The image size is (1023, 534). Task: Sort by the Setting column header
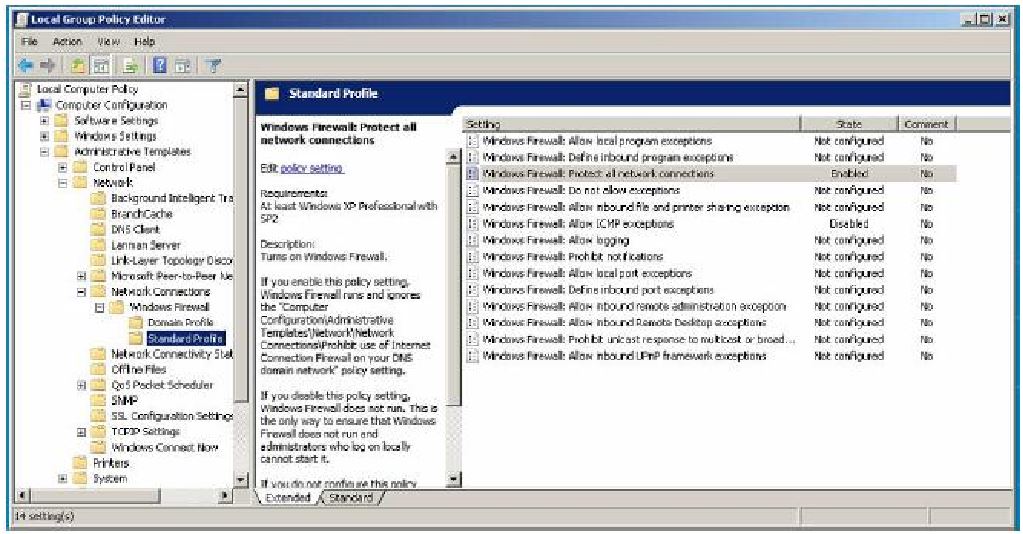point(632,124)
